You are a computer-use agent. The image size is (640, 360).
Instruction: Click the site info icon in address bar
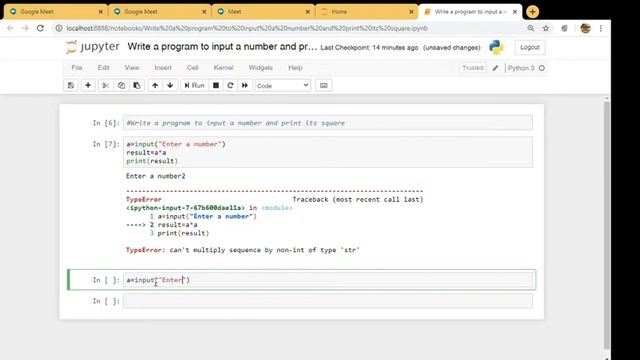tap(59, 28)
